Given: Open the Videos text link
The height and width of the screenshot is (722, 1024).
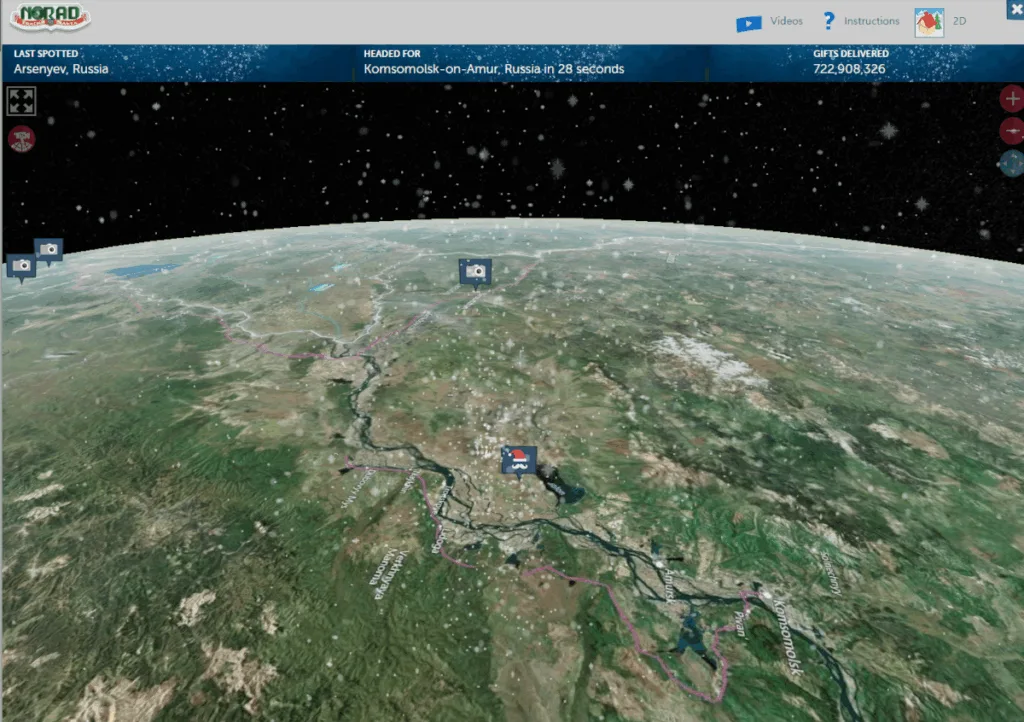Looking at the screenshot, I should tap(786, 21).
